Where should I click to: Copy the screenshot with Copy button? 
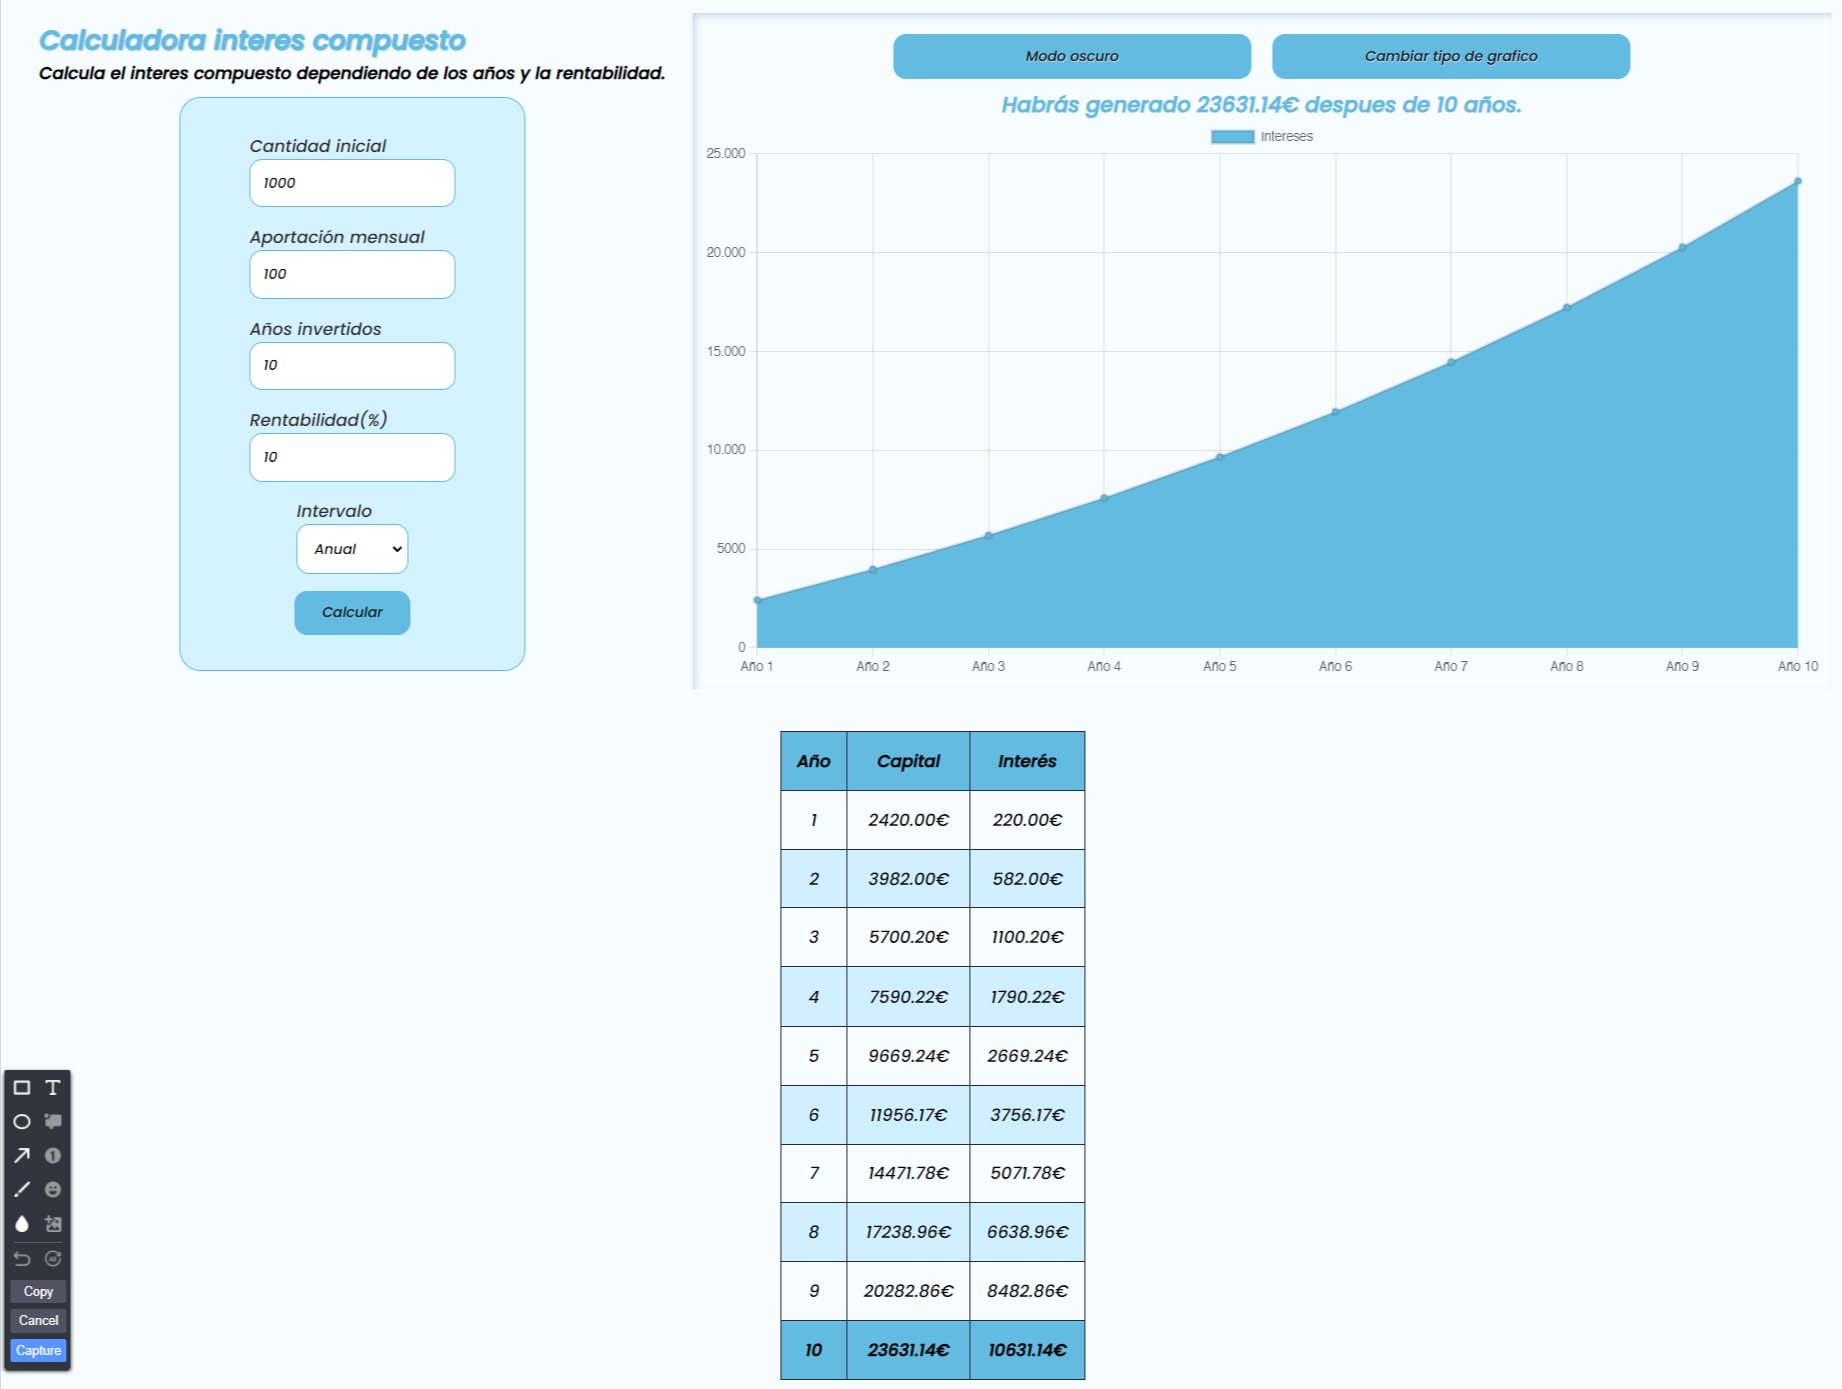click(x=38, y=1291)
